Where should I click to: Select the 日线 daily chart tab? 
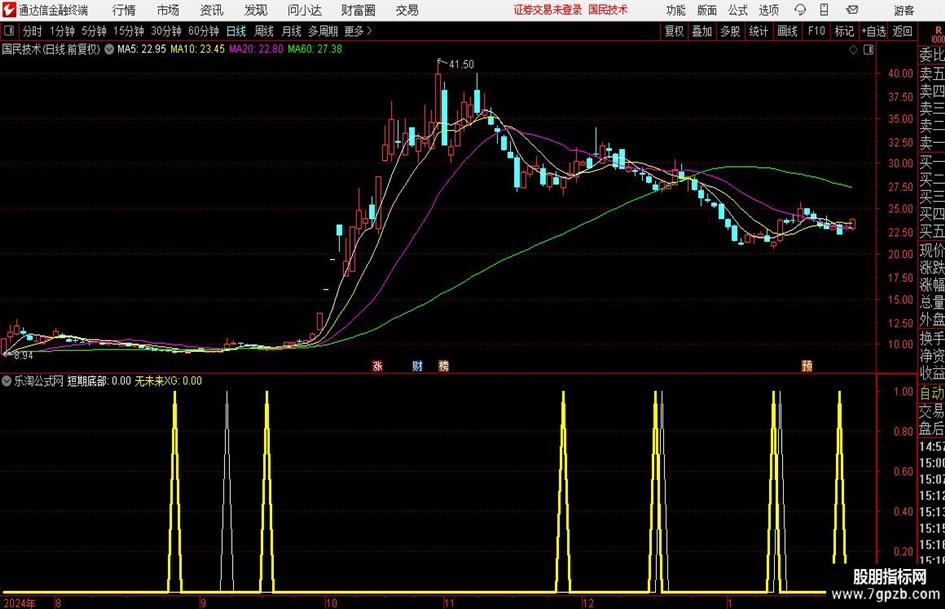point(236,31)
